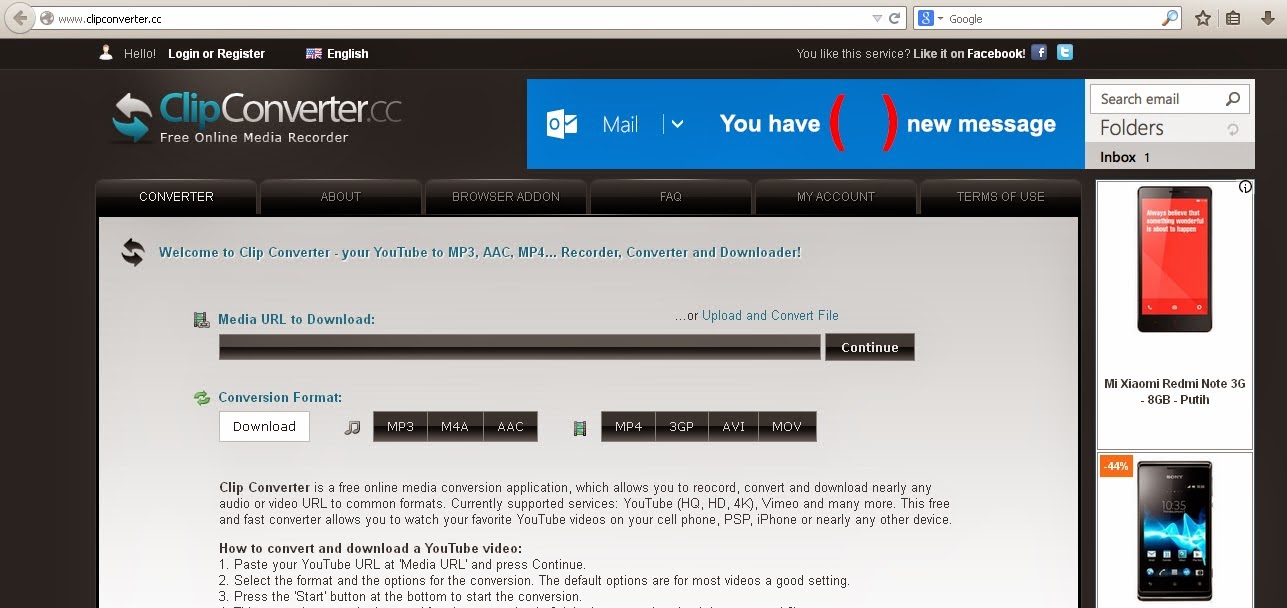The width and height of the screenshot is (1287, 608).
Task: Choose AVI conversion format
Action: point(734,426)
